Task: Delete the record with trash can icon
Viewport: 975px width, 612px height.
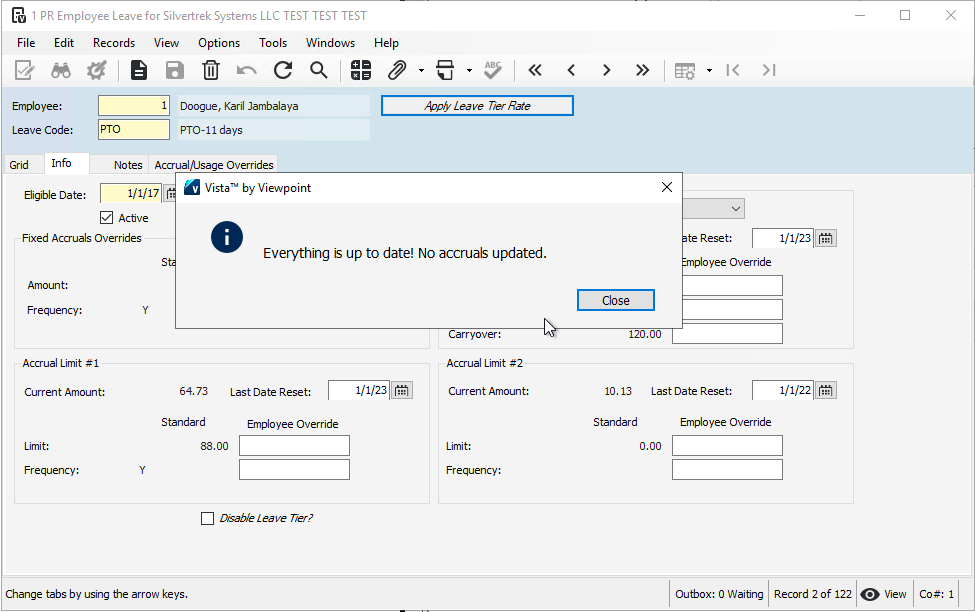Action: pyautogui.click(x=211, y=70)
